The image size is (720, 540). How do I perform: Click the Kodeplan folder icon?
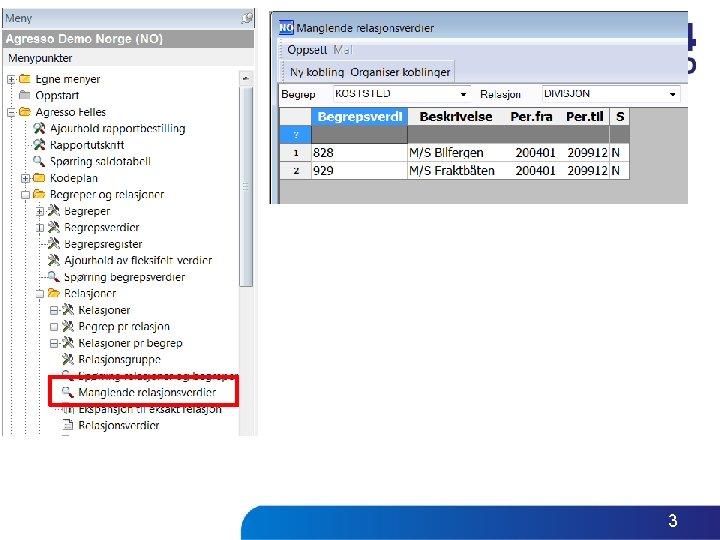point(39,178)
